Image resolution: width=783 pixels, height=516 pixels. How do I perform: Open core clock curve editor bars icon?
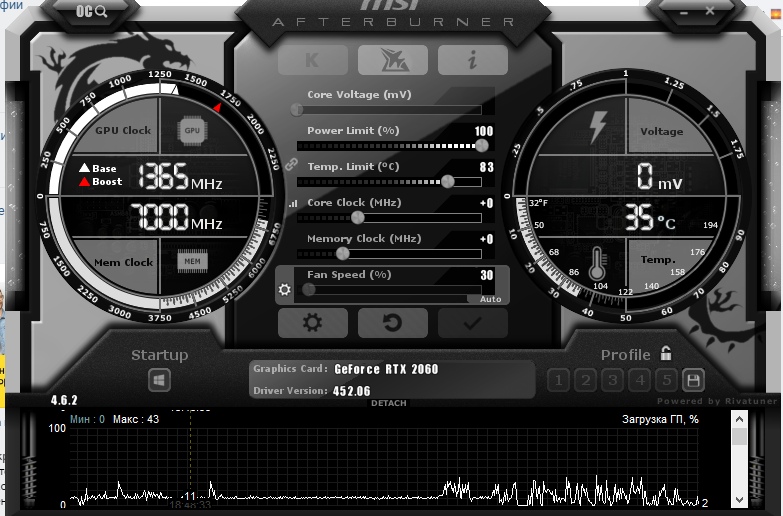pyautogui.click(x=293, y=203)
